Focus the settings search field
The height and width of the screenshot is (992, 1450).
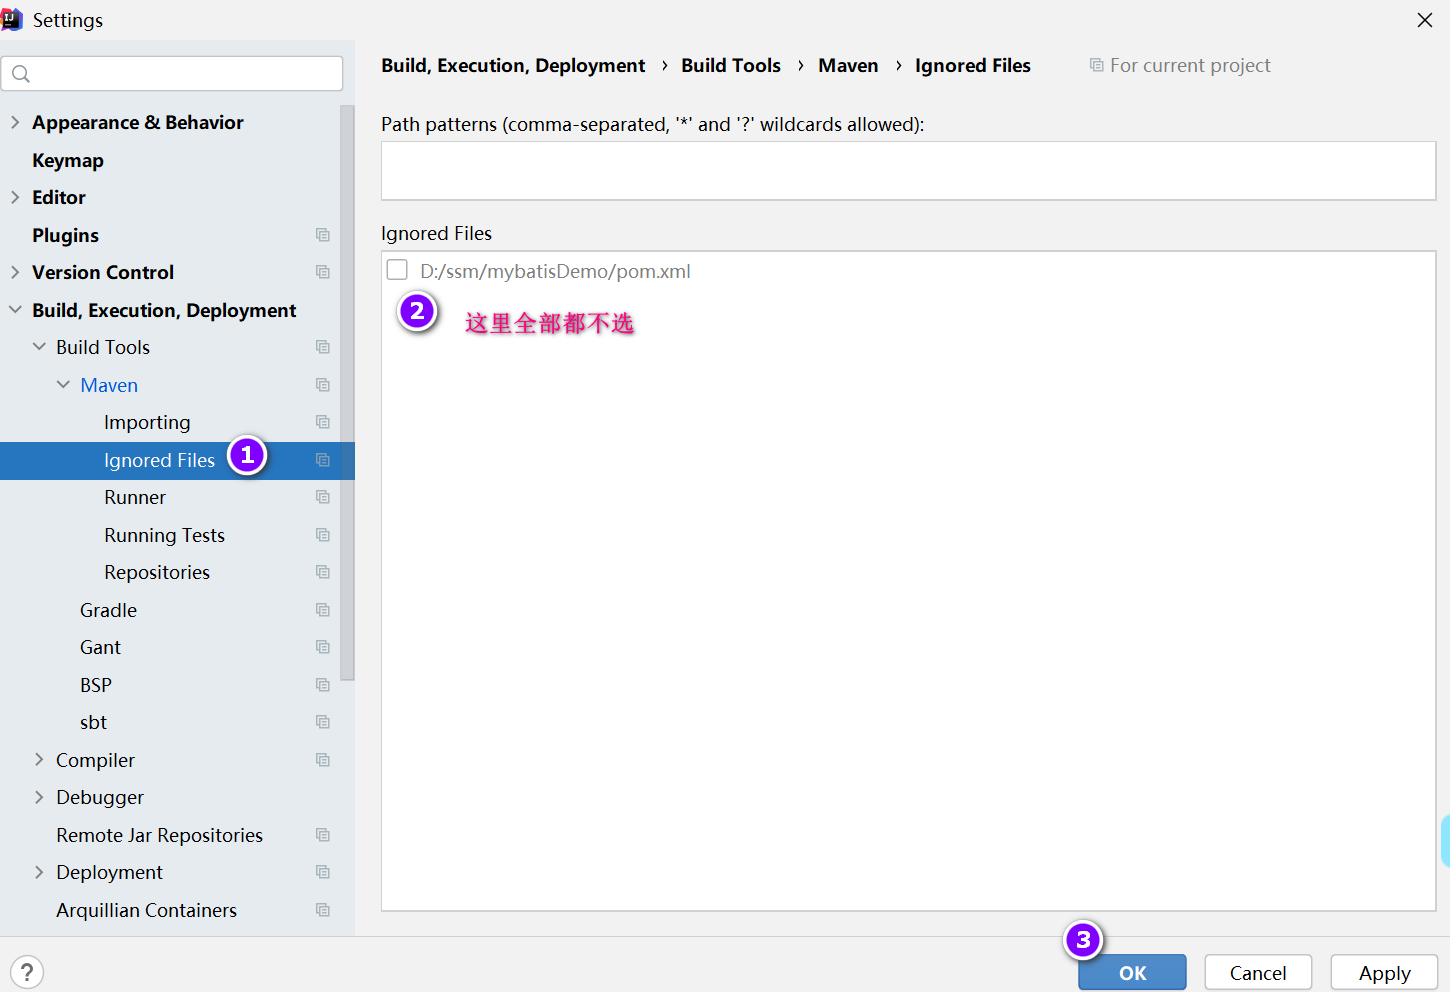click(172, 74)
